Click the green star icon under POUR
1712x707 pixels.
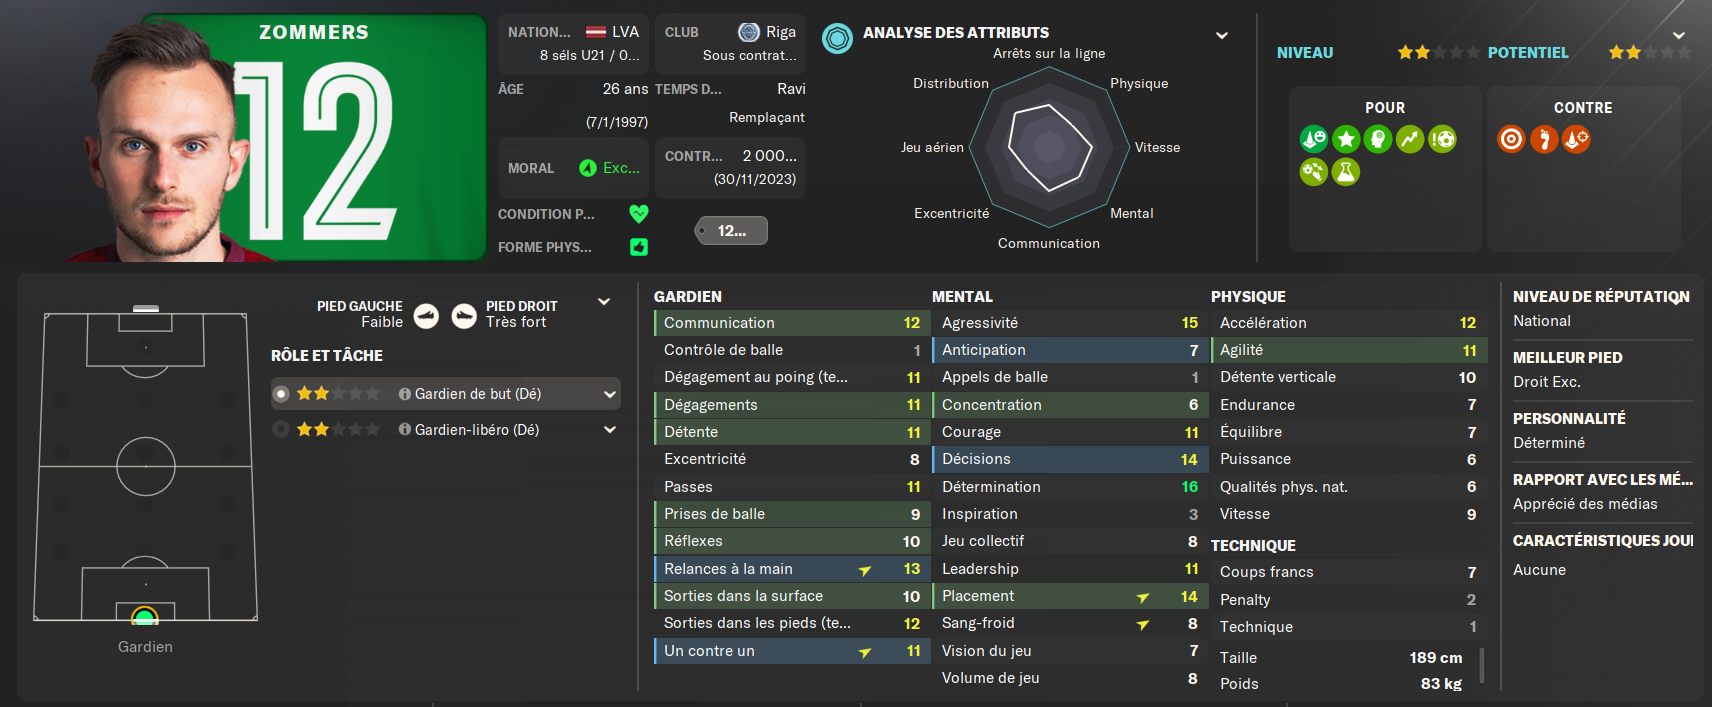point(1346,139)
